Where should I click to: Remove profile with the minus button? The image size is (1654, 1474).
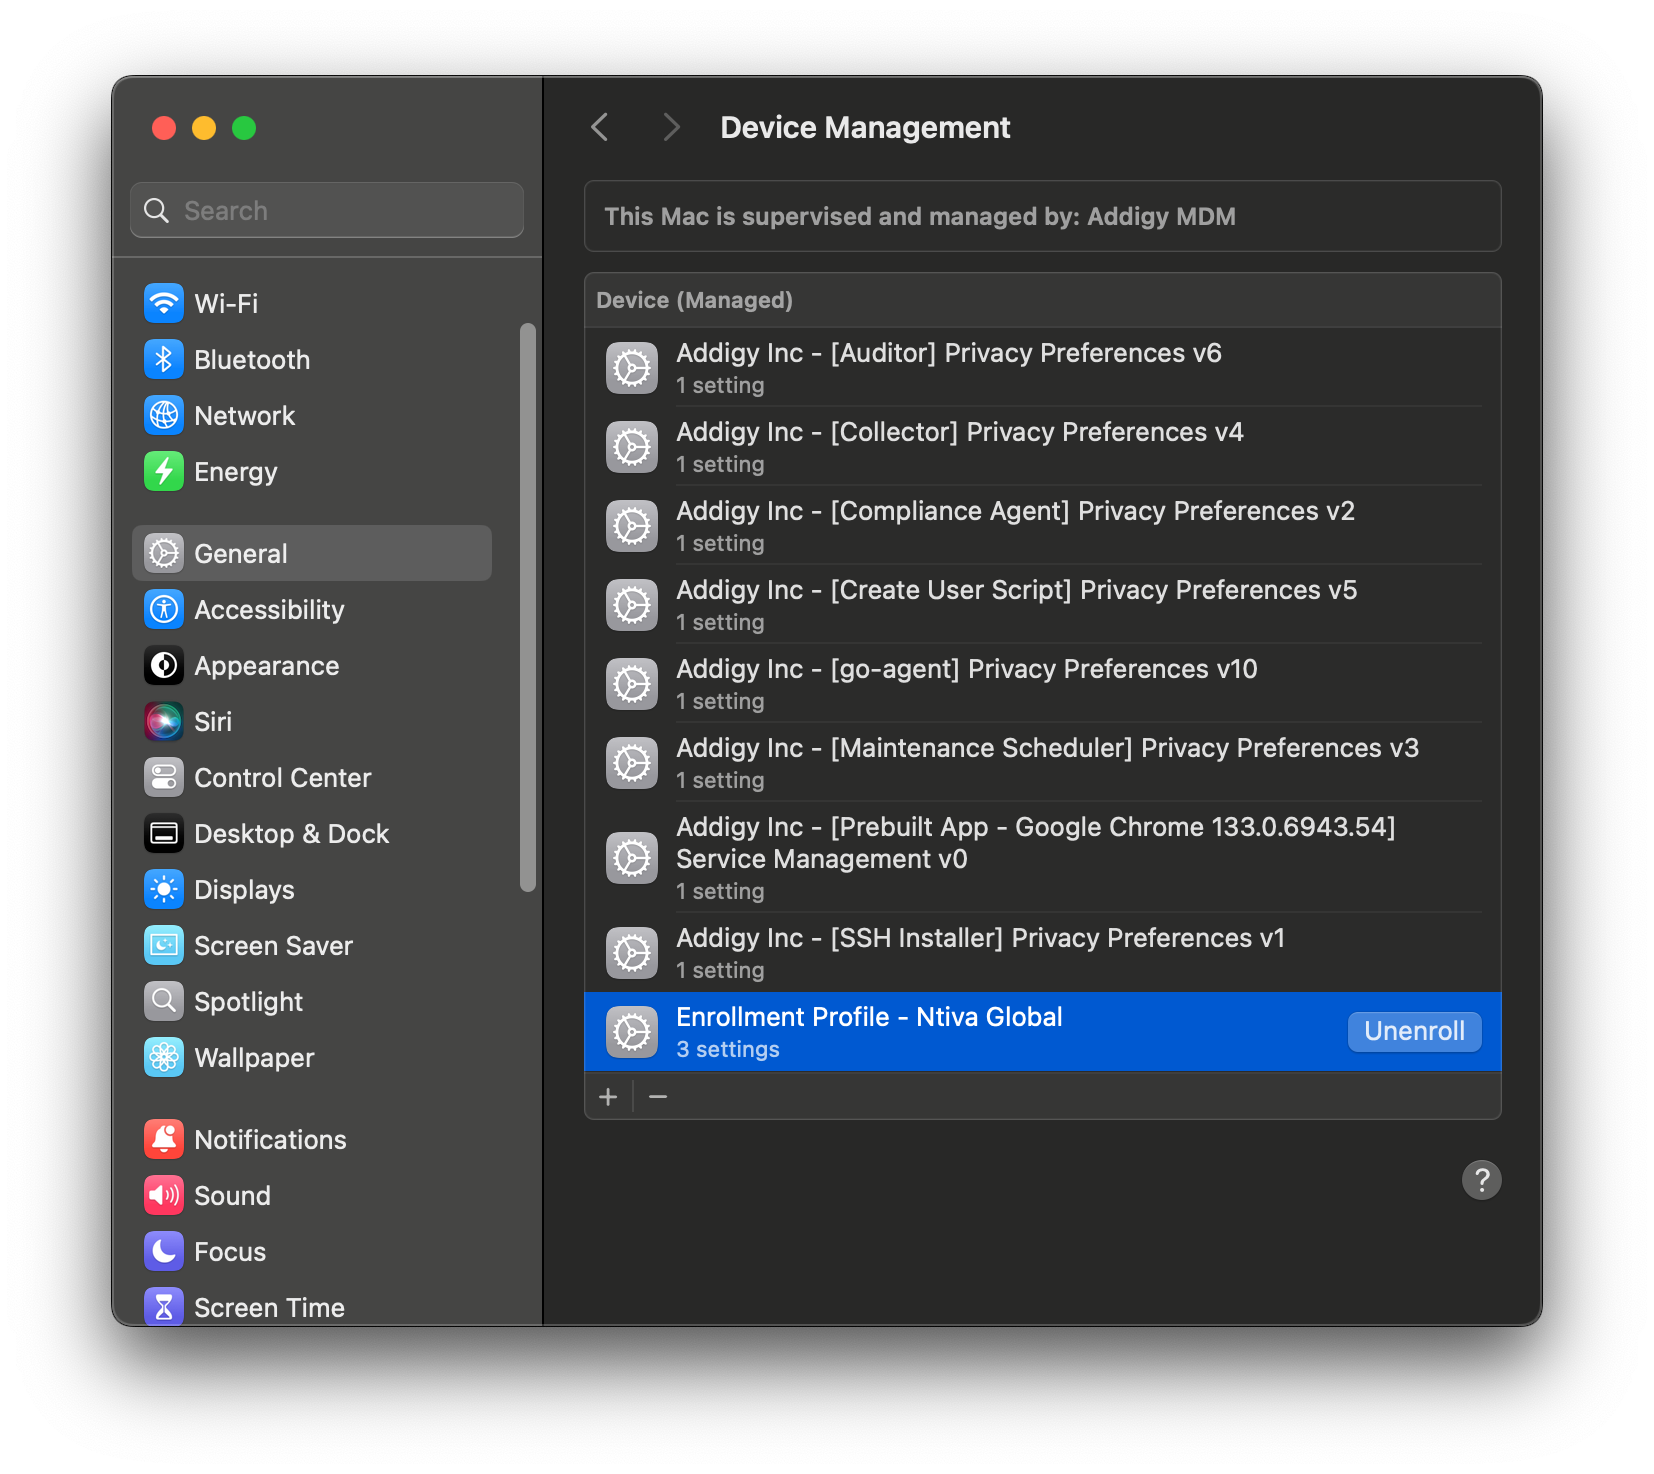(x=658, y=1097)
